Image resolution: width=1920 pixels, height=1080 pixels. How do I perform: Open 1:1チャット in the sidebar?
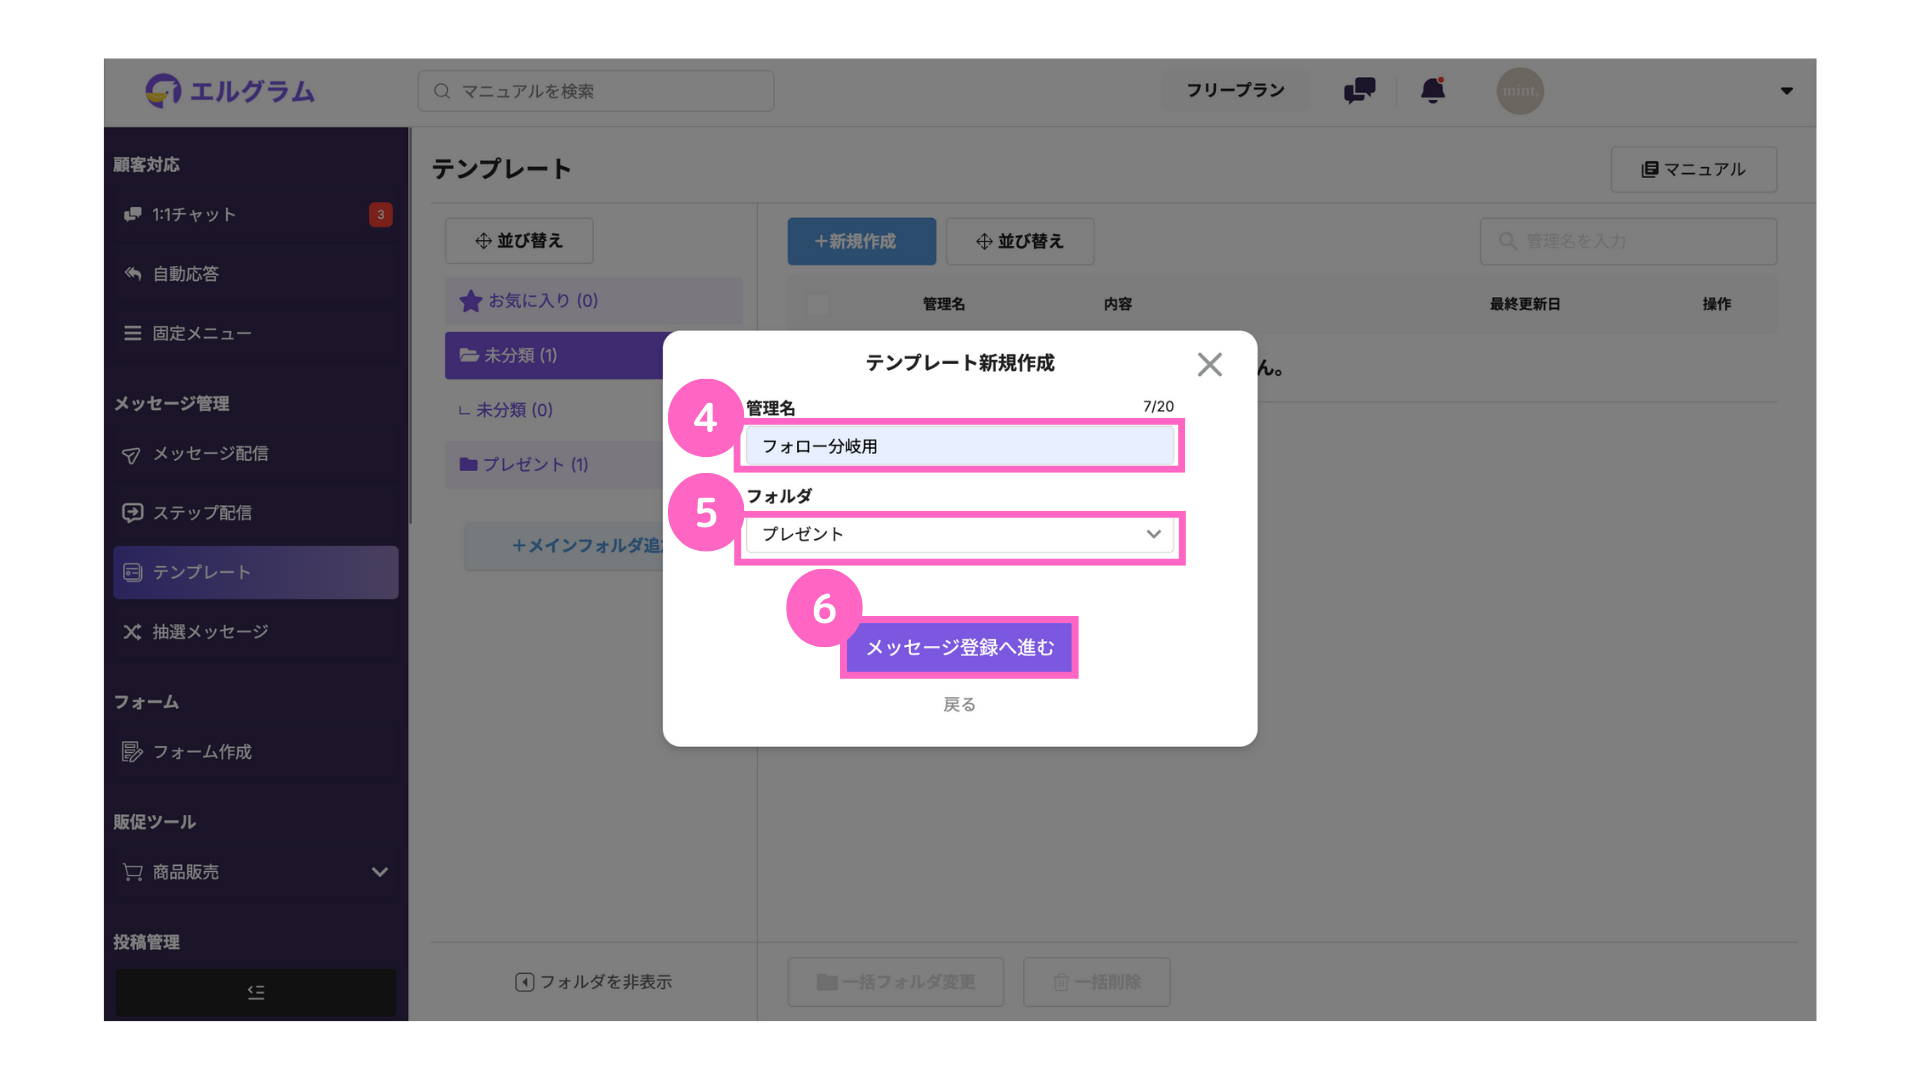[x=194, y=215]
